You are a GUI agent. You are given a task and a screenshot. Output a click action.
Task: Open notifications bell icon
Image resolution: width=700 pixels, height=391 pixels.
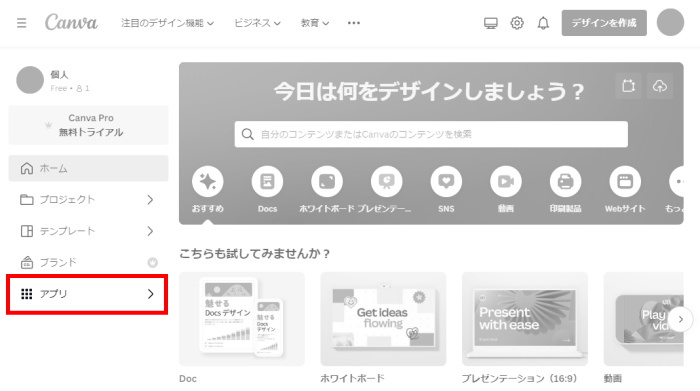click(x=543, y=23)
